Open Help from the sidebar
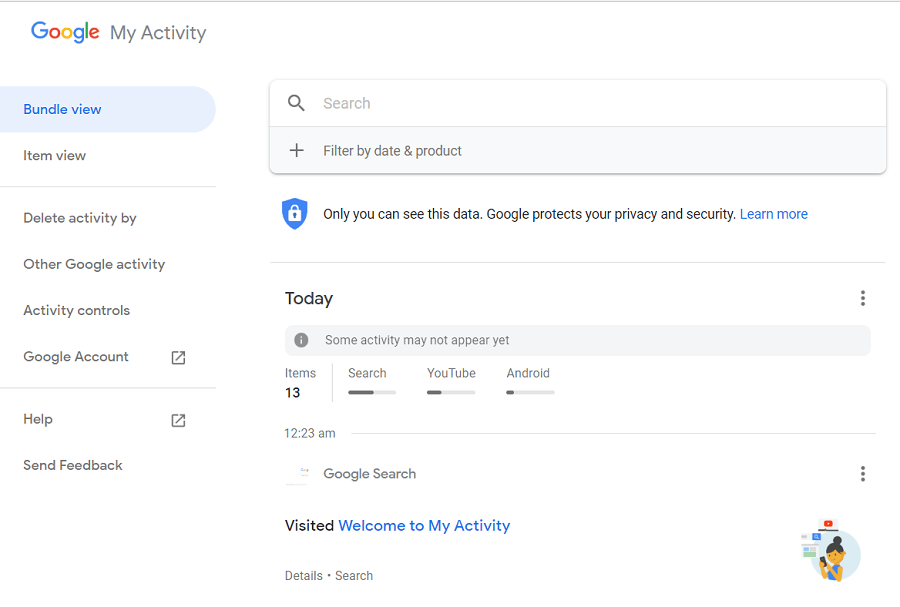Screen dimensions: 900x607 [38, 419]
